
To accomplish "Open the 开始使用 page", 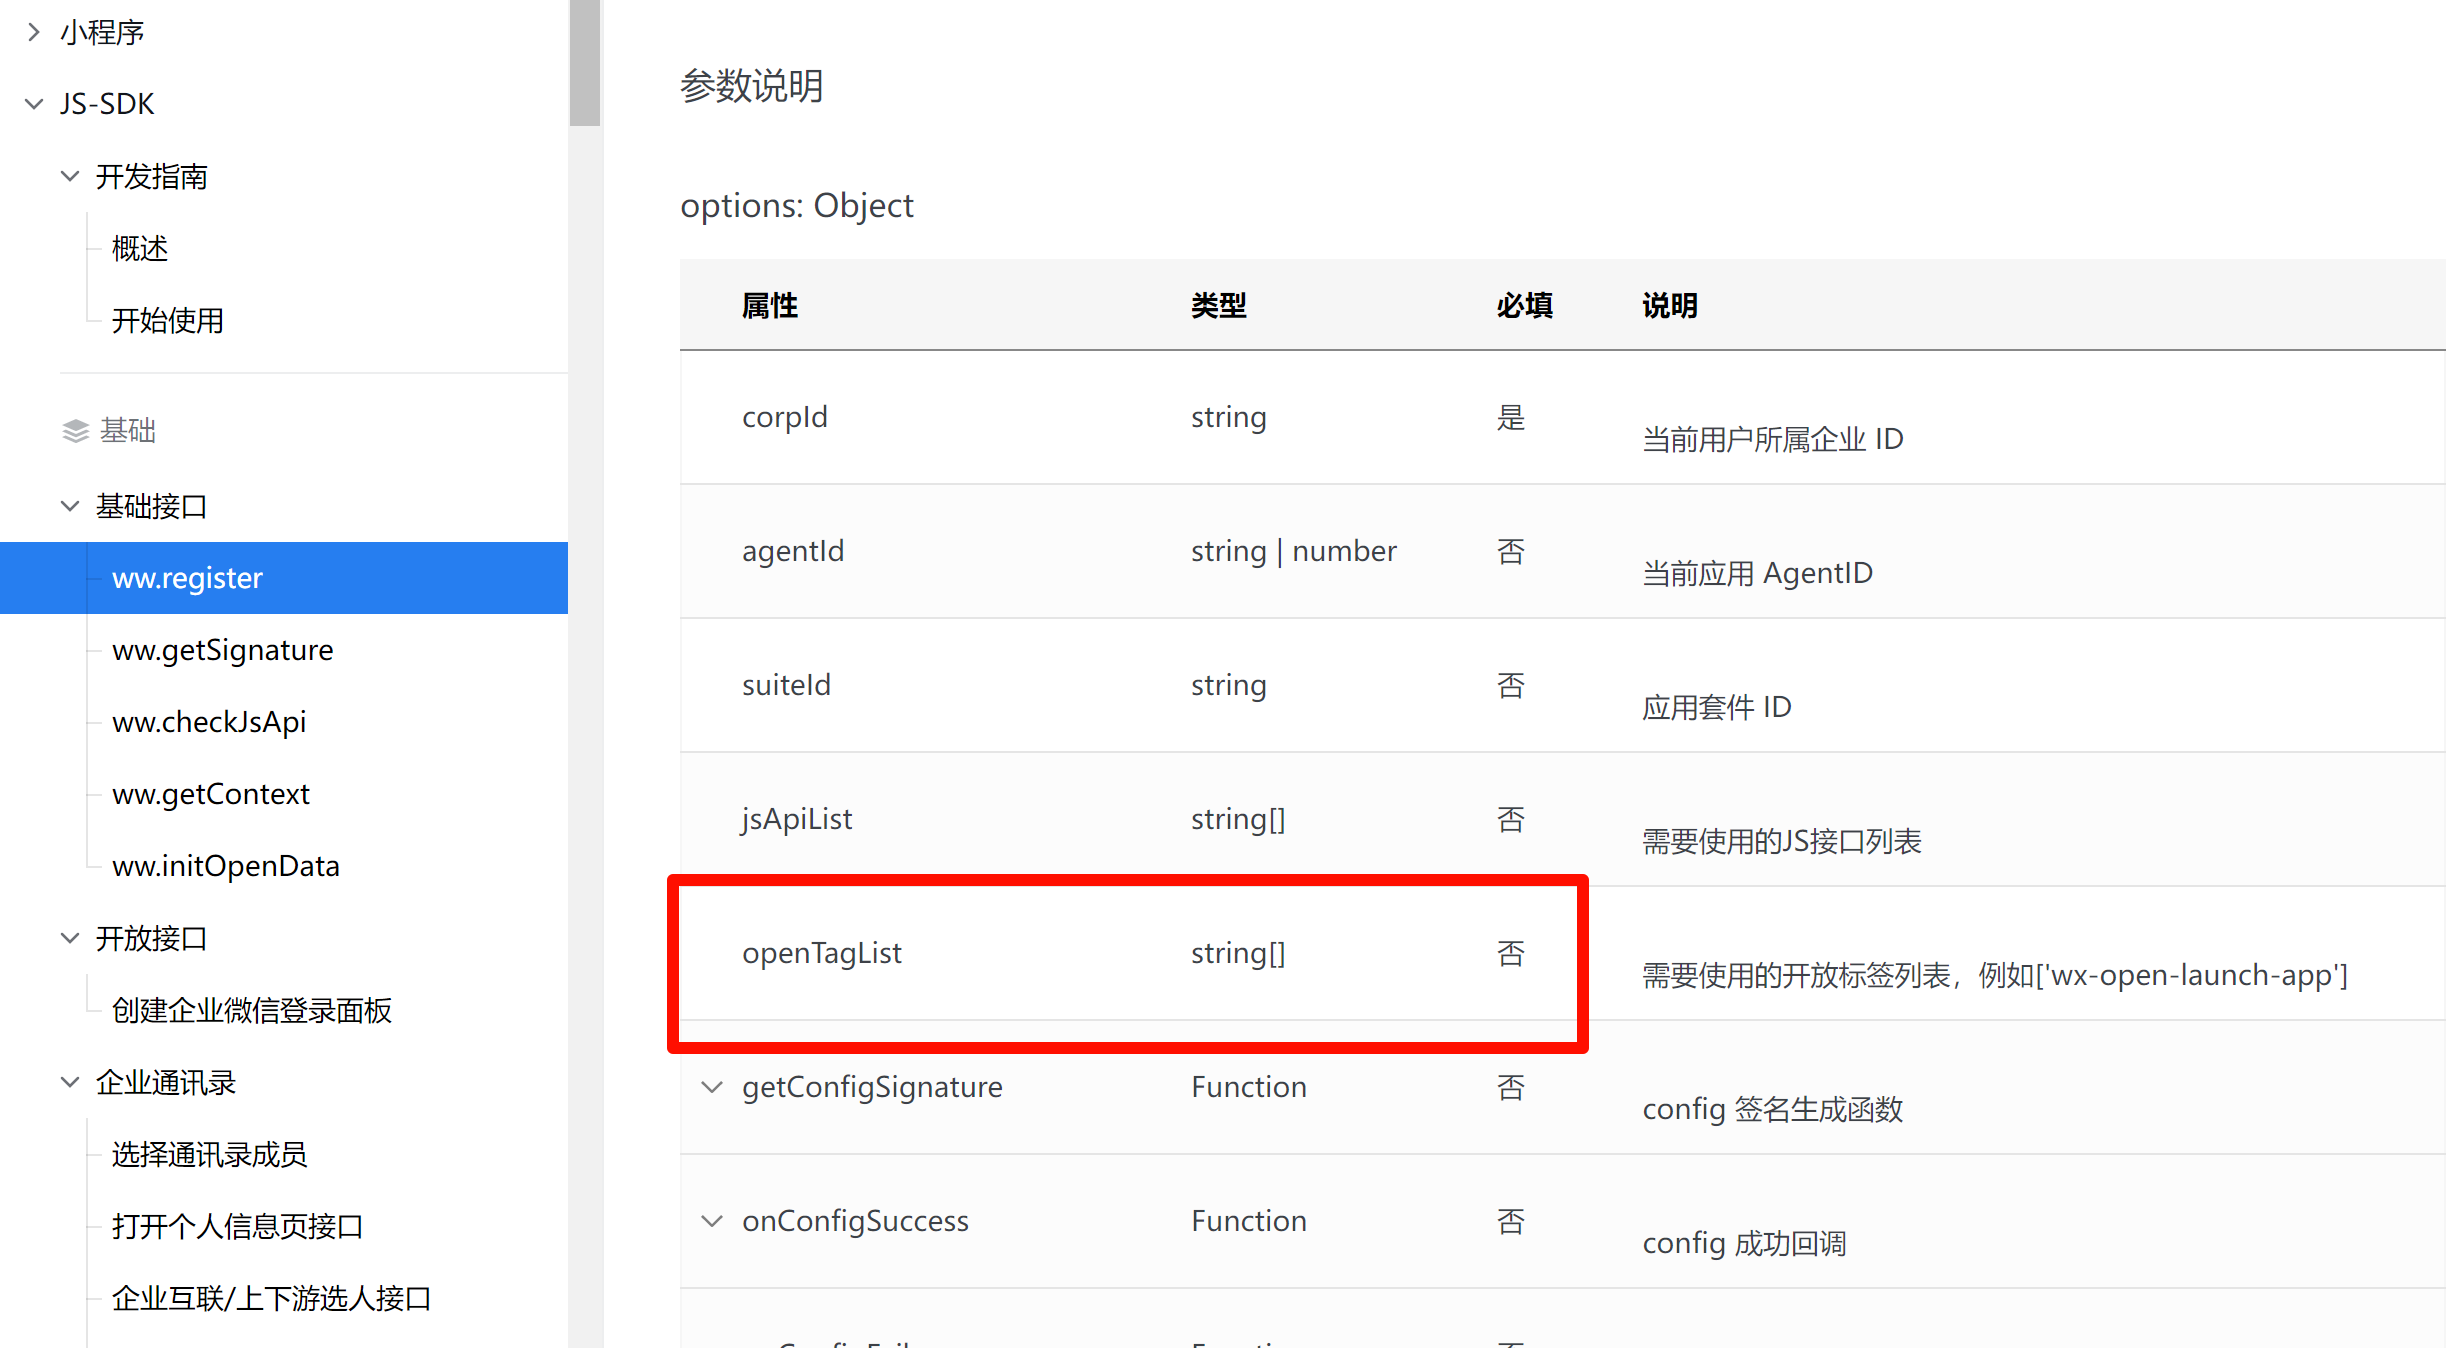I will click(x=167, y=320).
